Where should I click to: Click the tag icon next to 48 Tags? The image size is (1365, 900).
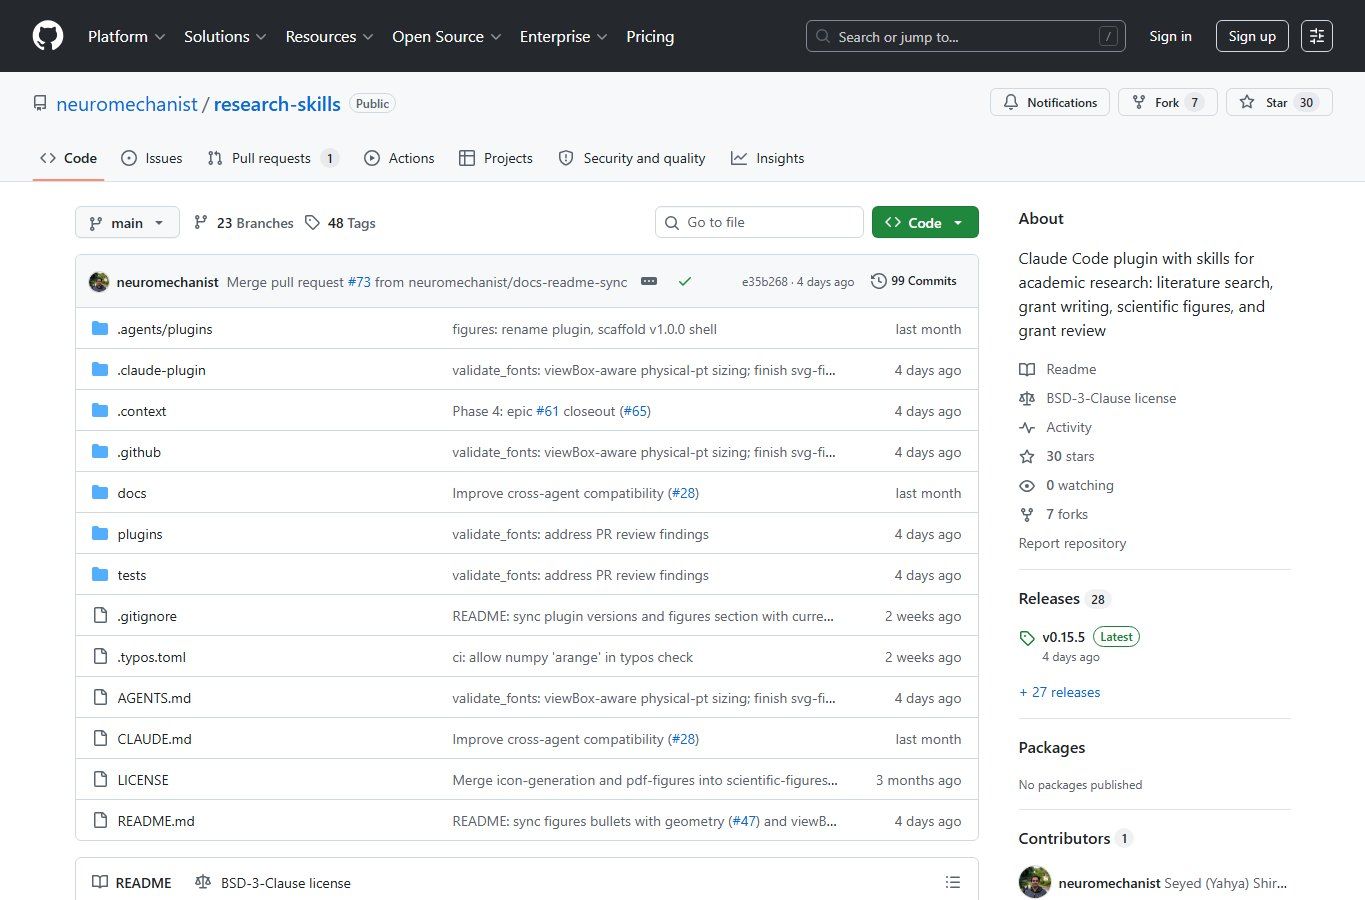coord(313,223)
